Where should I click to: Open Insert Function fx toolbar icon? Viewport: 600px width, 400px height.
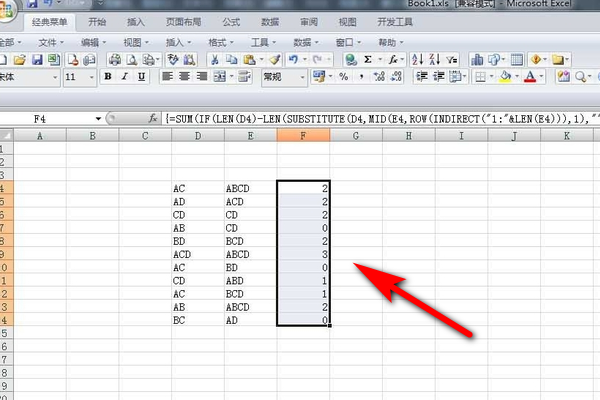(393, 60)
